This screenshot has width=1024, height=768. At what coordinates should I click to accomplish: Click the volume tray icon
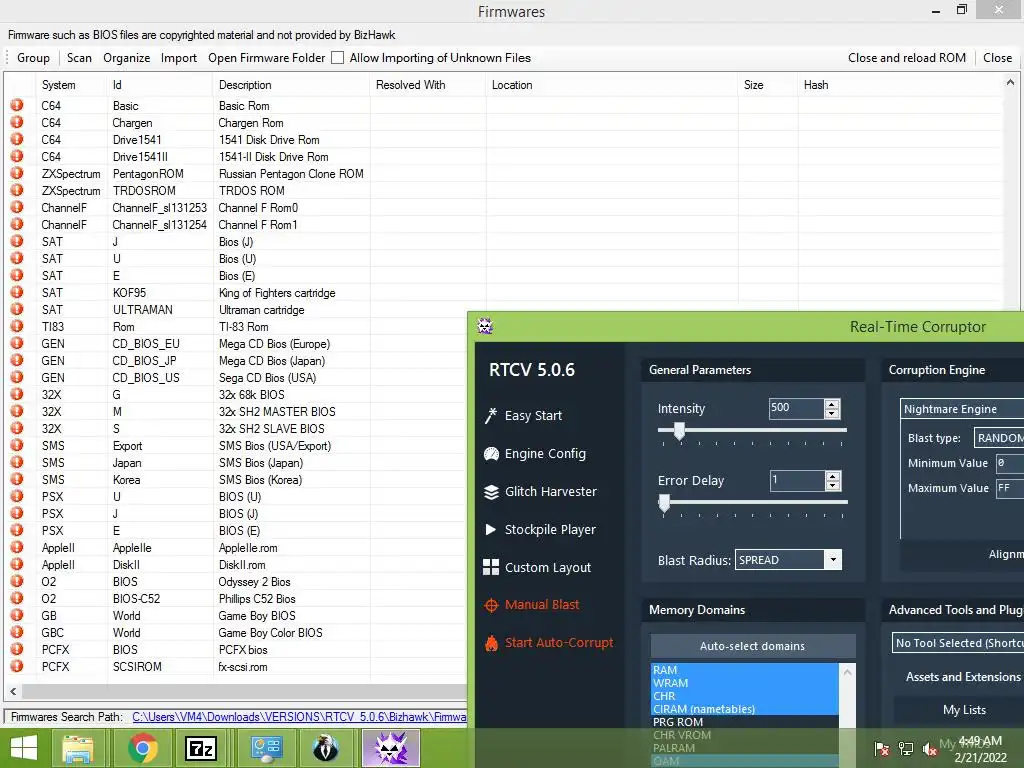[x=929, y=749]
